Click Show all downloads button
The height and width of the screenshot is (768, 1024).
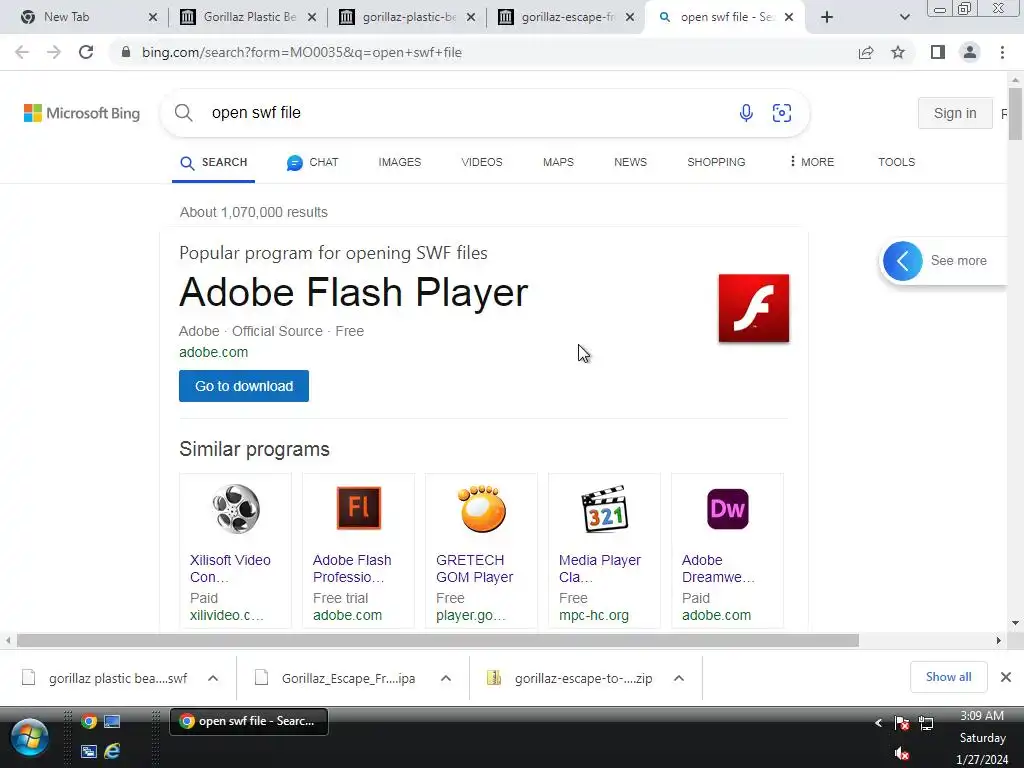coord(948,677)
